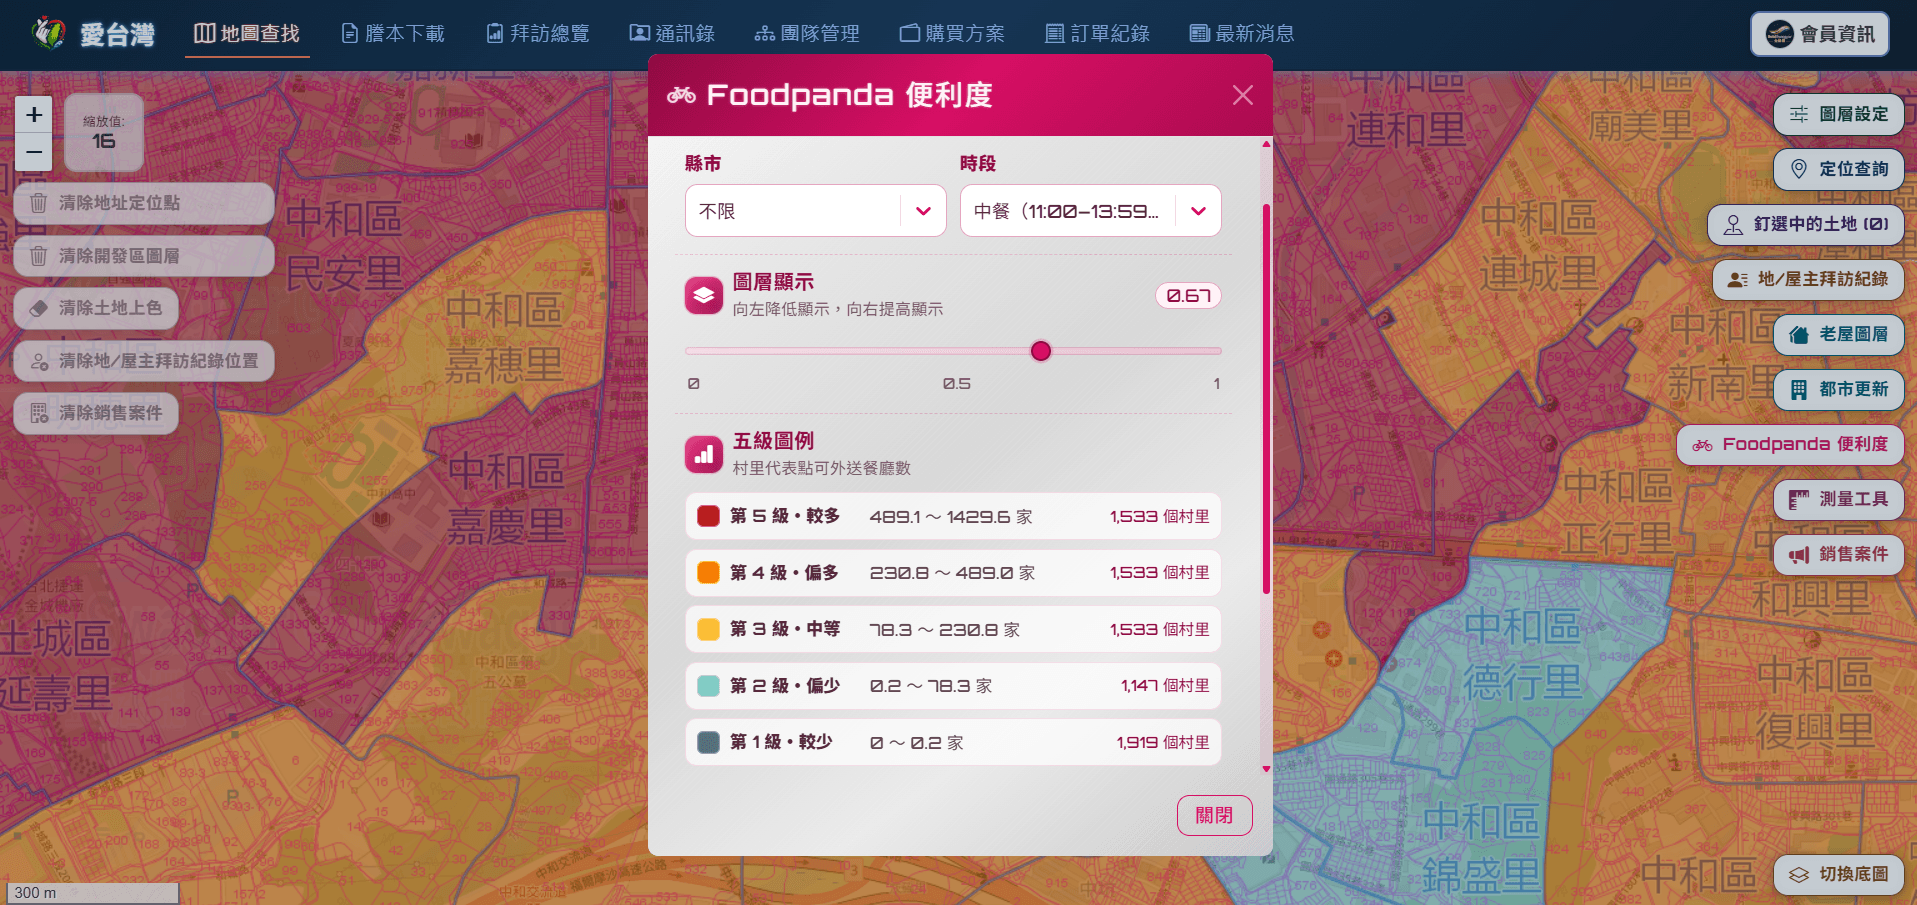Click the 0.67 opacity value badge
This screenshot has height=905, width=1917.
pos(1188,296)
